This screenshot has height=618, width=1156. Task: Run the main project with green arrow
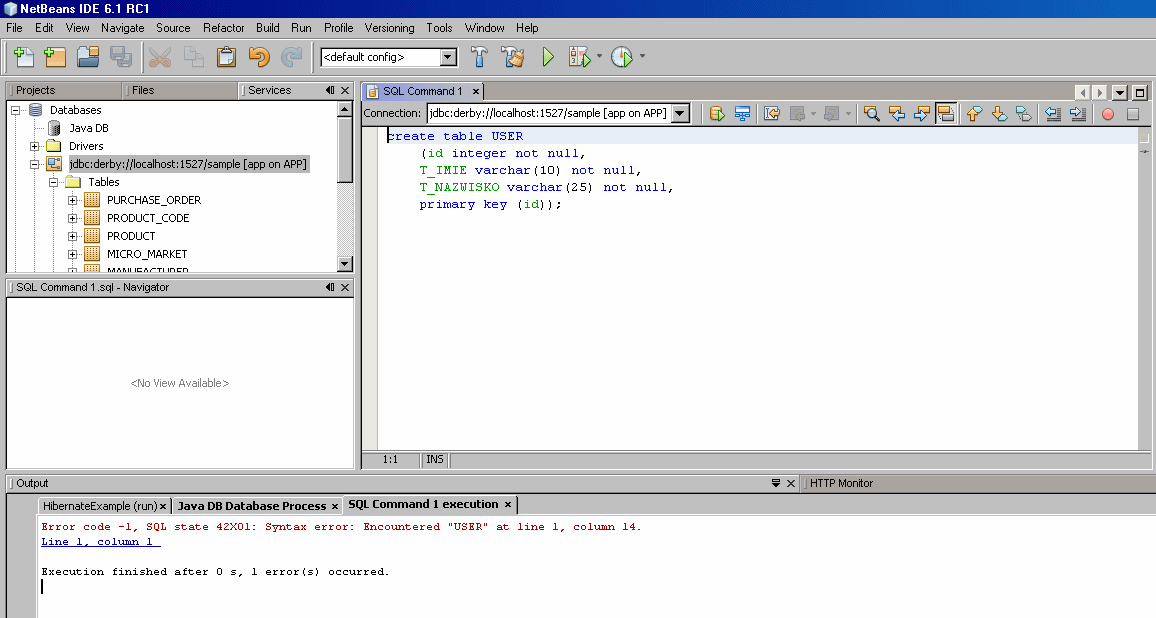548,57
